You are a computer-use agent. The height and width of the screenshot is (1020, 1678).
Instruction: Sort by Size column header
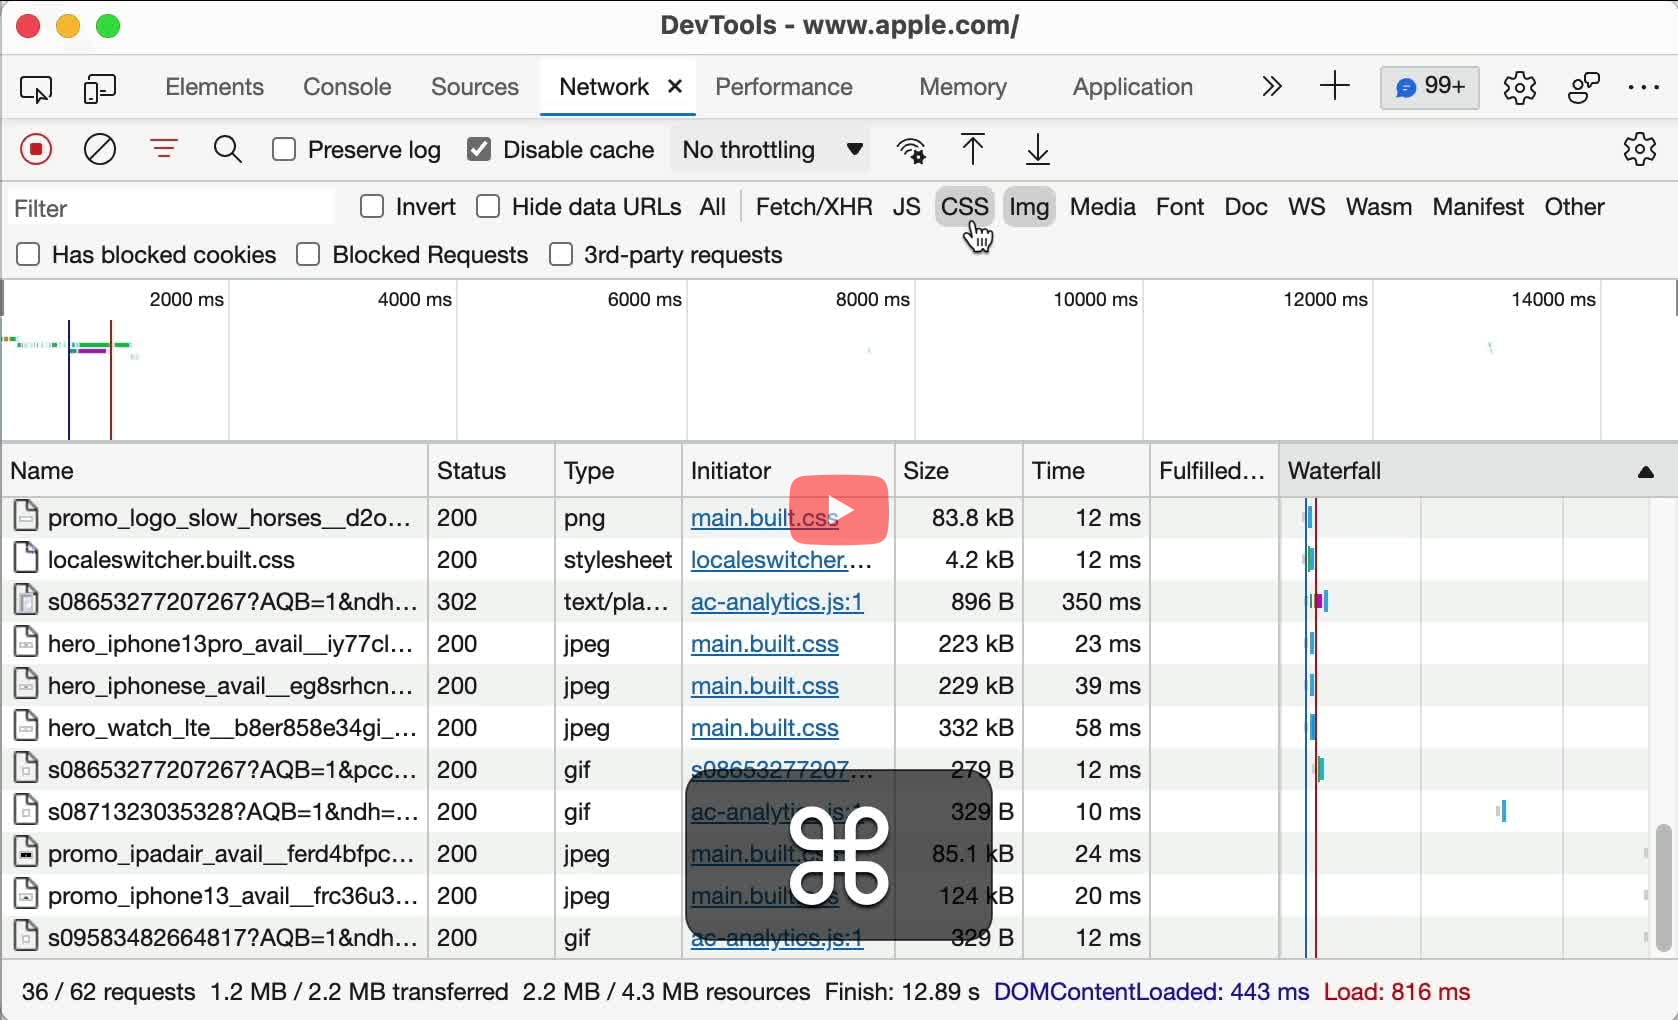coord(959,471)
